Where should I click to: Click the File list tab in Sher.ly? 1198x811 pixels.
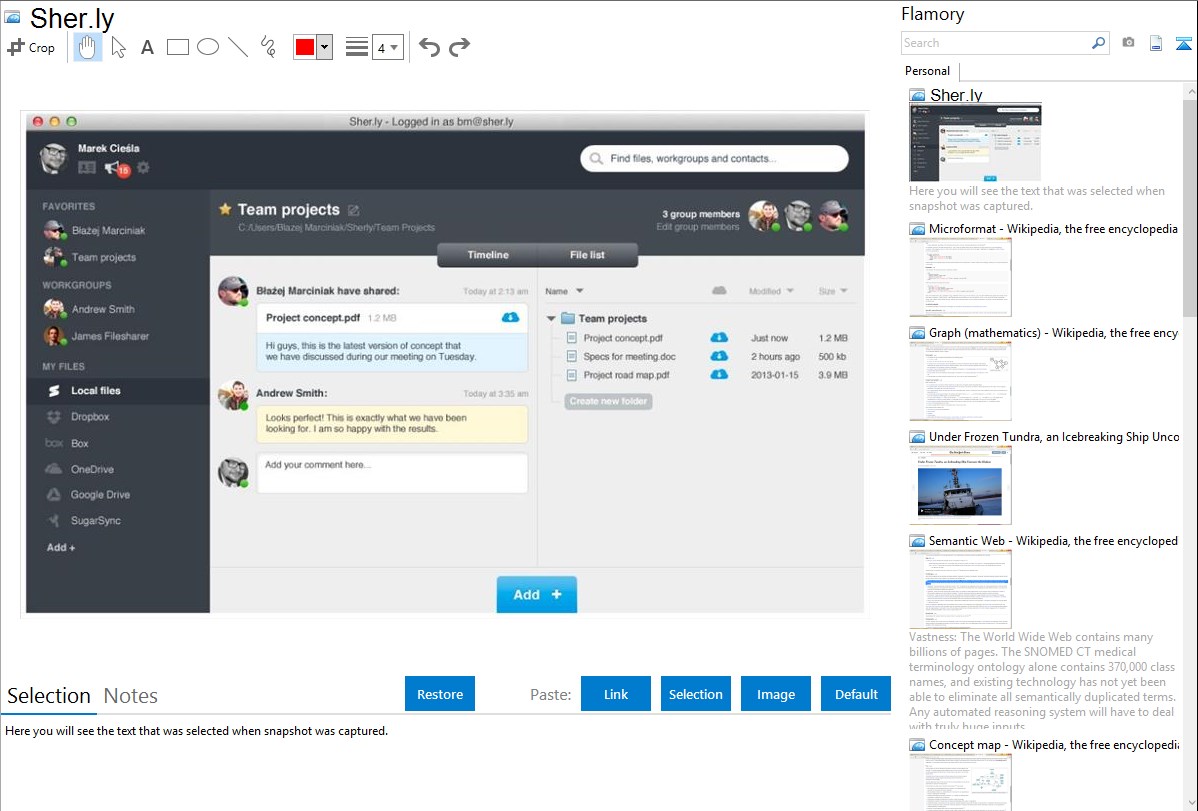click(x=588, y=255)
